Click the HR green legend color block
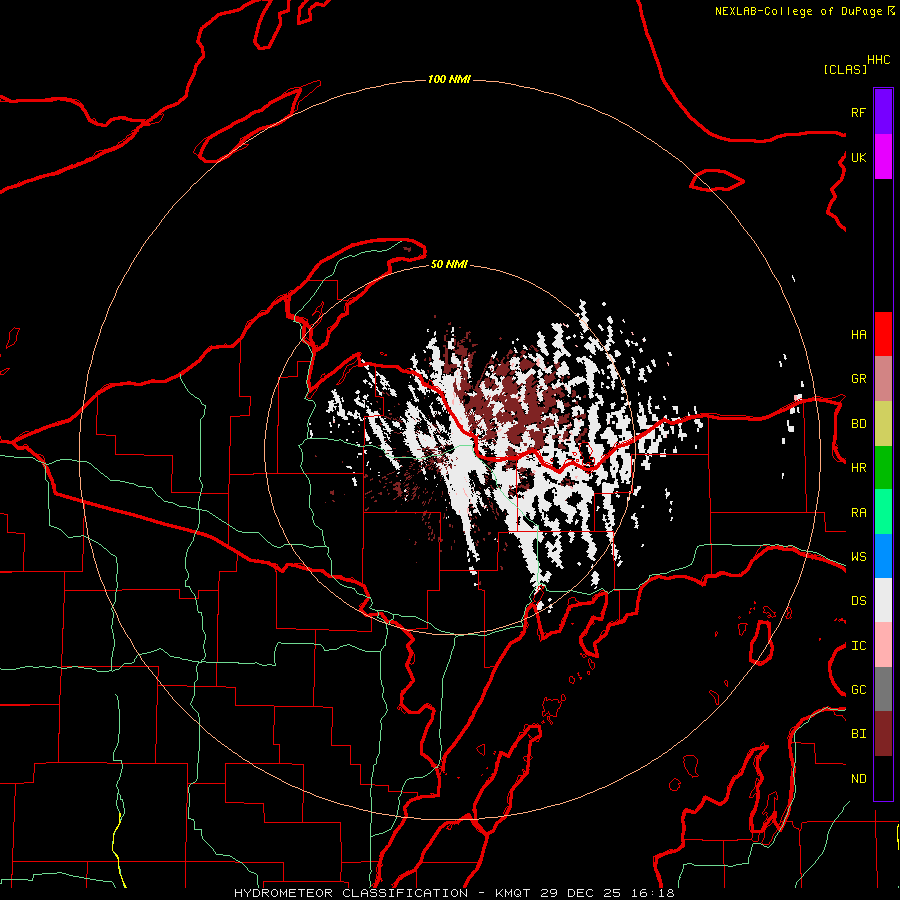 (883, 468)
